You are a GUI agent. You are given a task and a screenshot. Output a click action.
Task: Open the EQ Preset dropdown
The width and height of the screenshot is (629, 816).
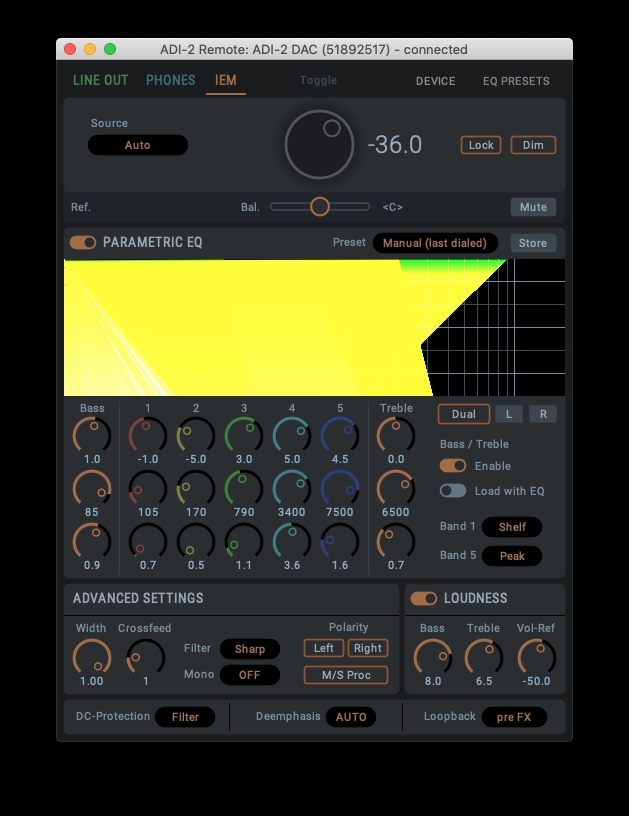(x=435, y=243)
